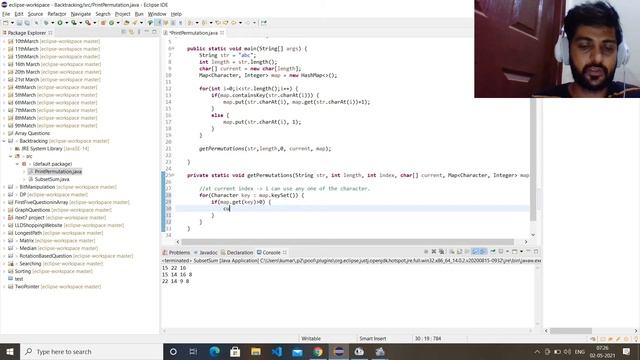Select the LLDShoppingWebsite project
This screenshot has width=640, height=360.
click(38, 225)
